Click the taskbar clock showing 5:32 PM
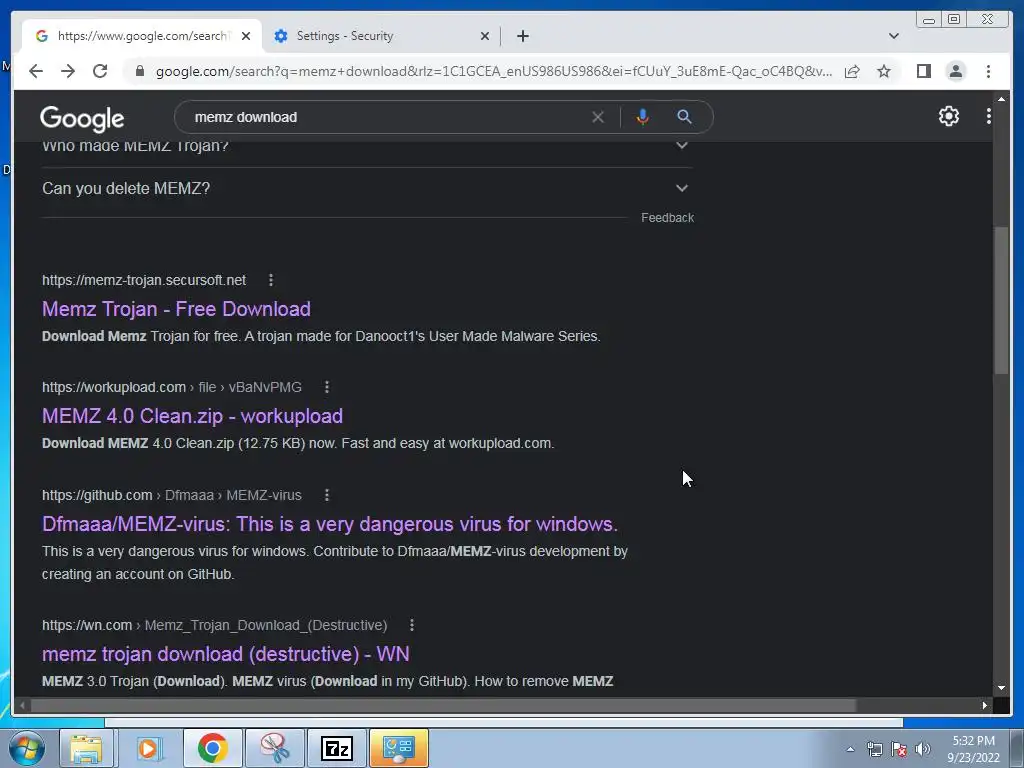Viewport: 1024px width, 768px height. click(x=973, y=749)
